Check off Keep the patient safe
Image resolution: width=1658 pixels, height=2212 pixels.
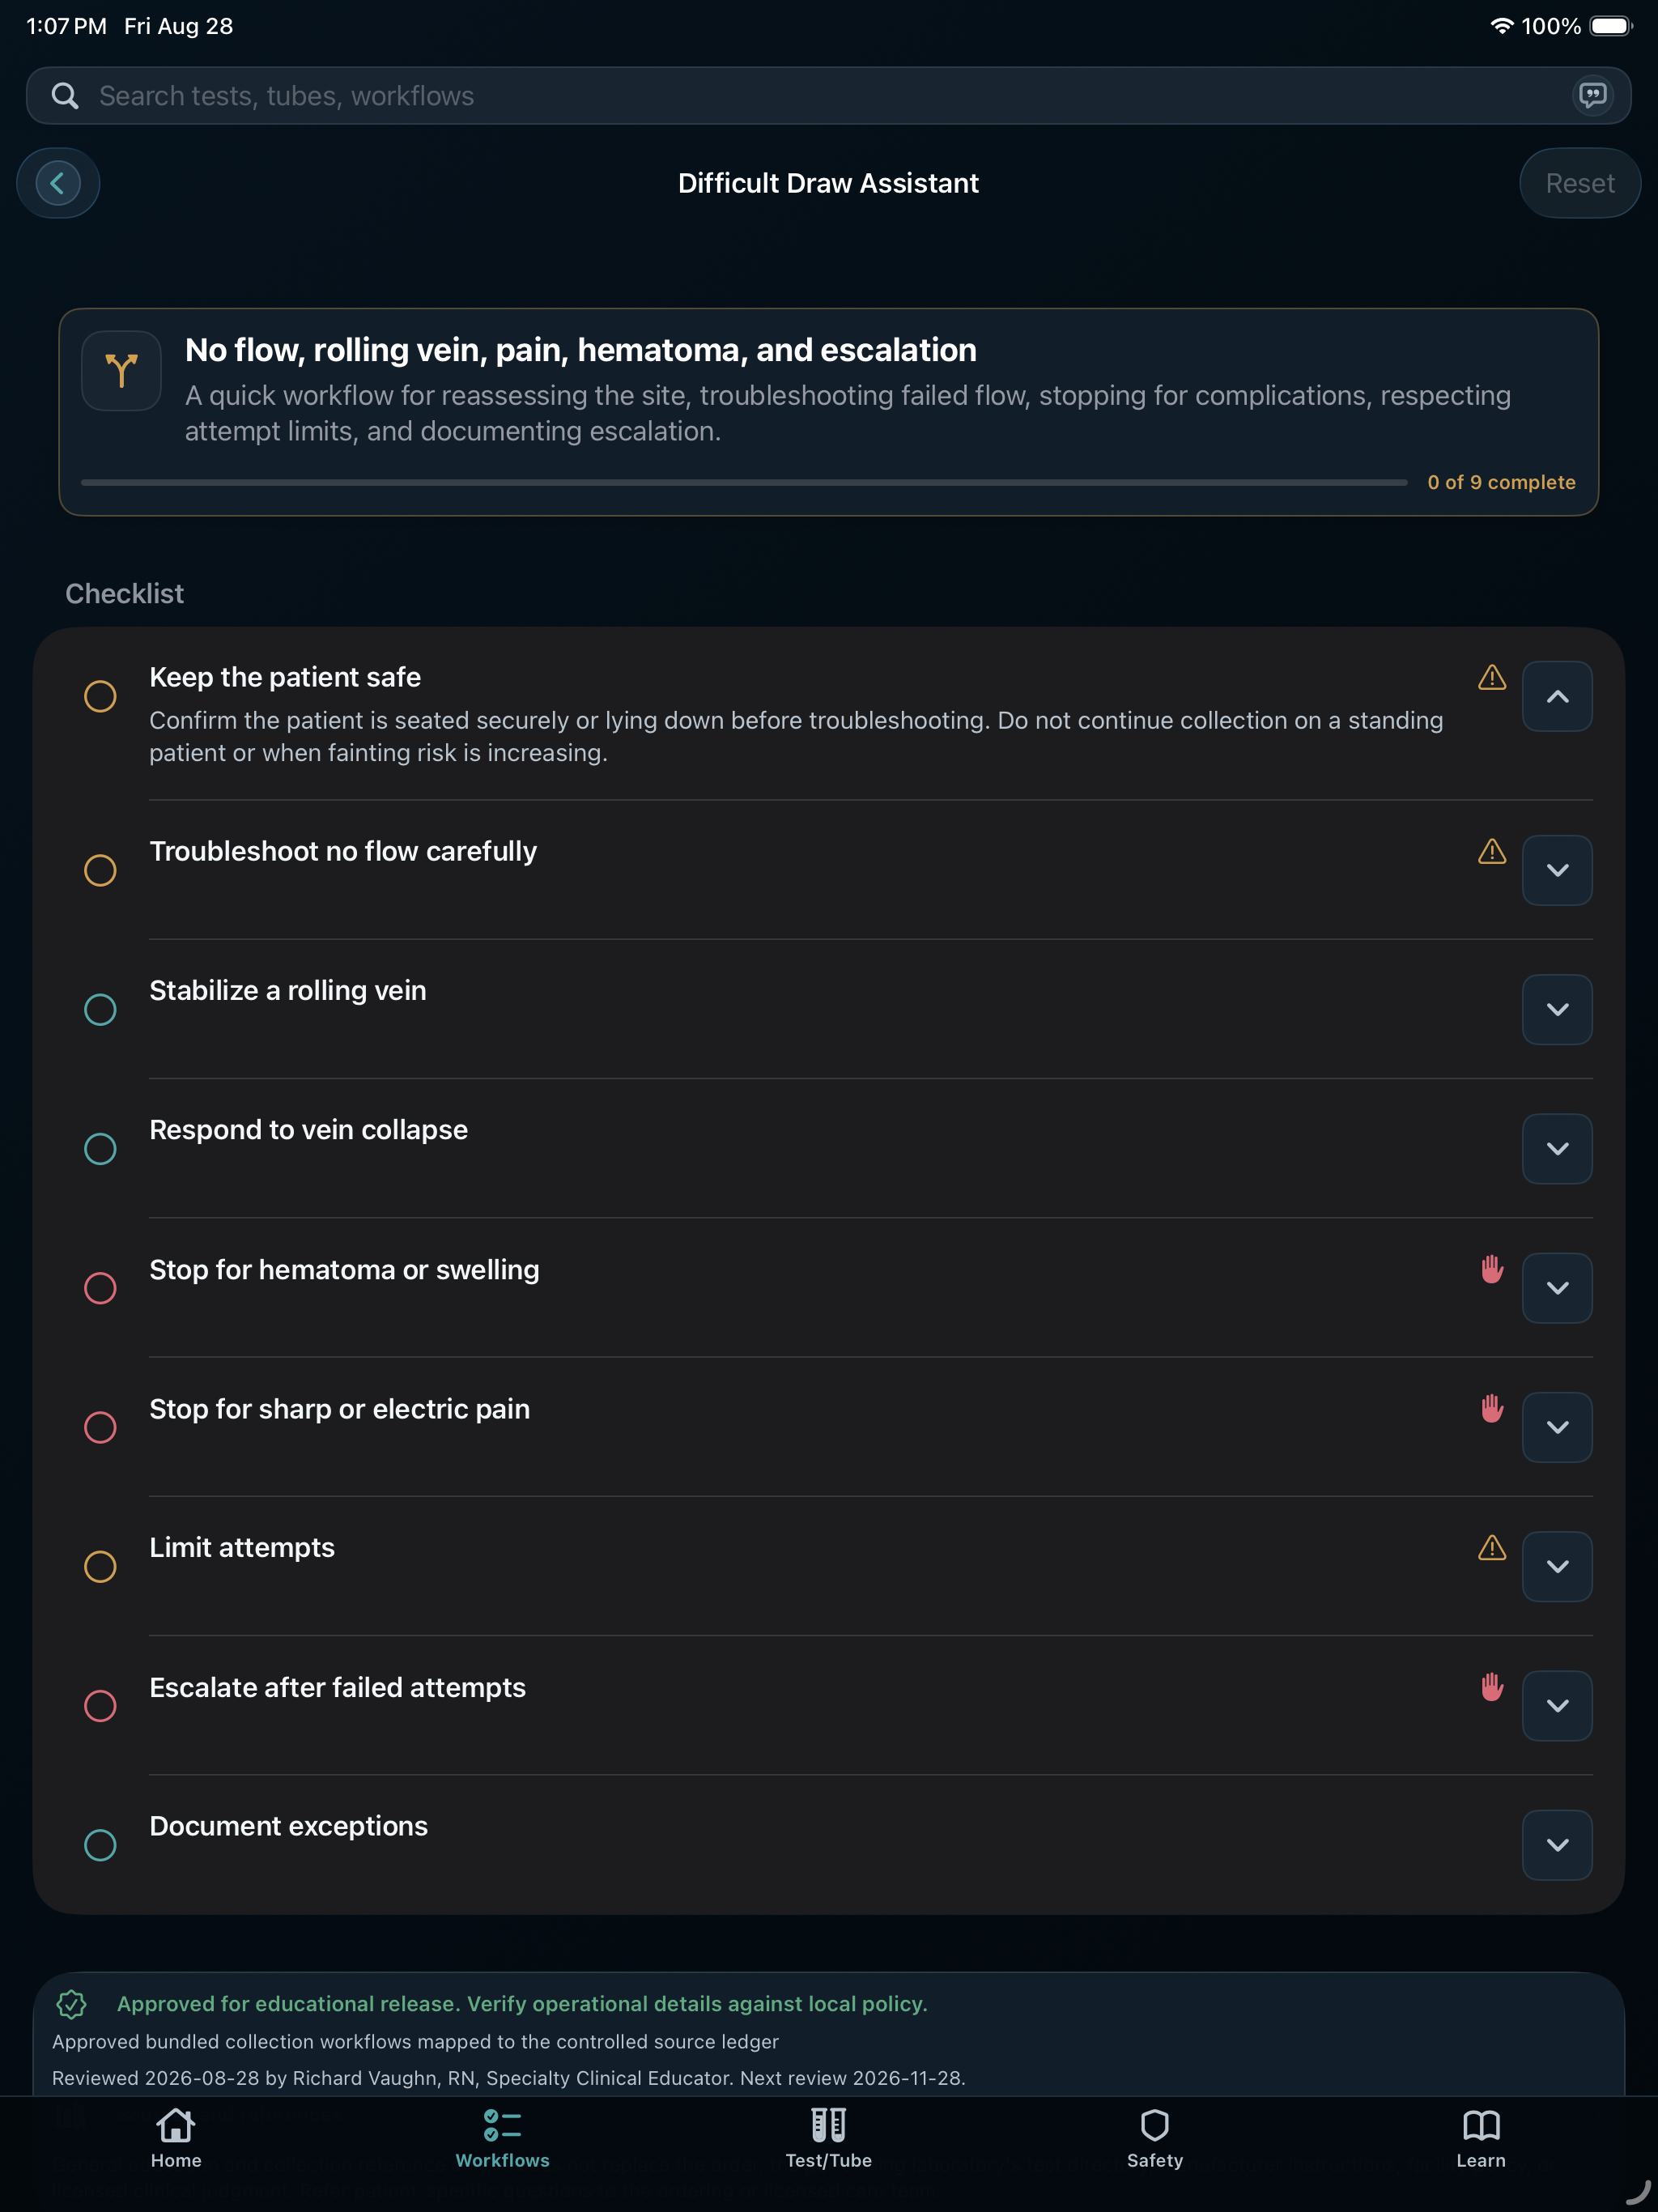pos(100,696)
